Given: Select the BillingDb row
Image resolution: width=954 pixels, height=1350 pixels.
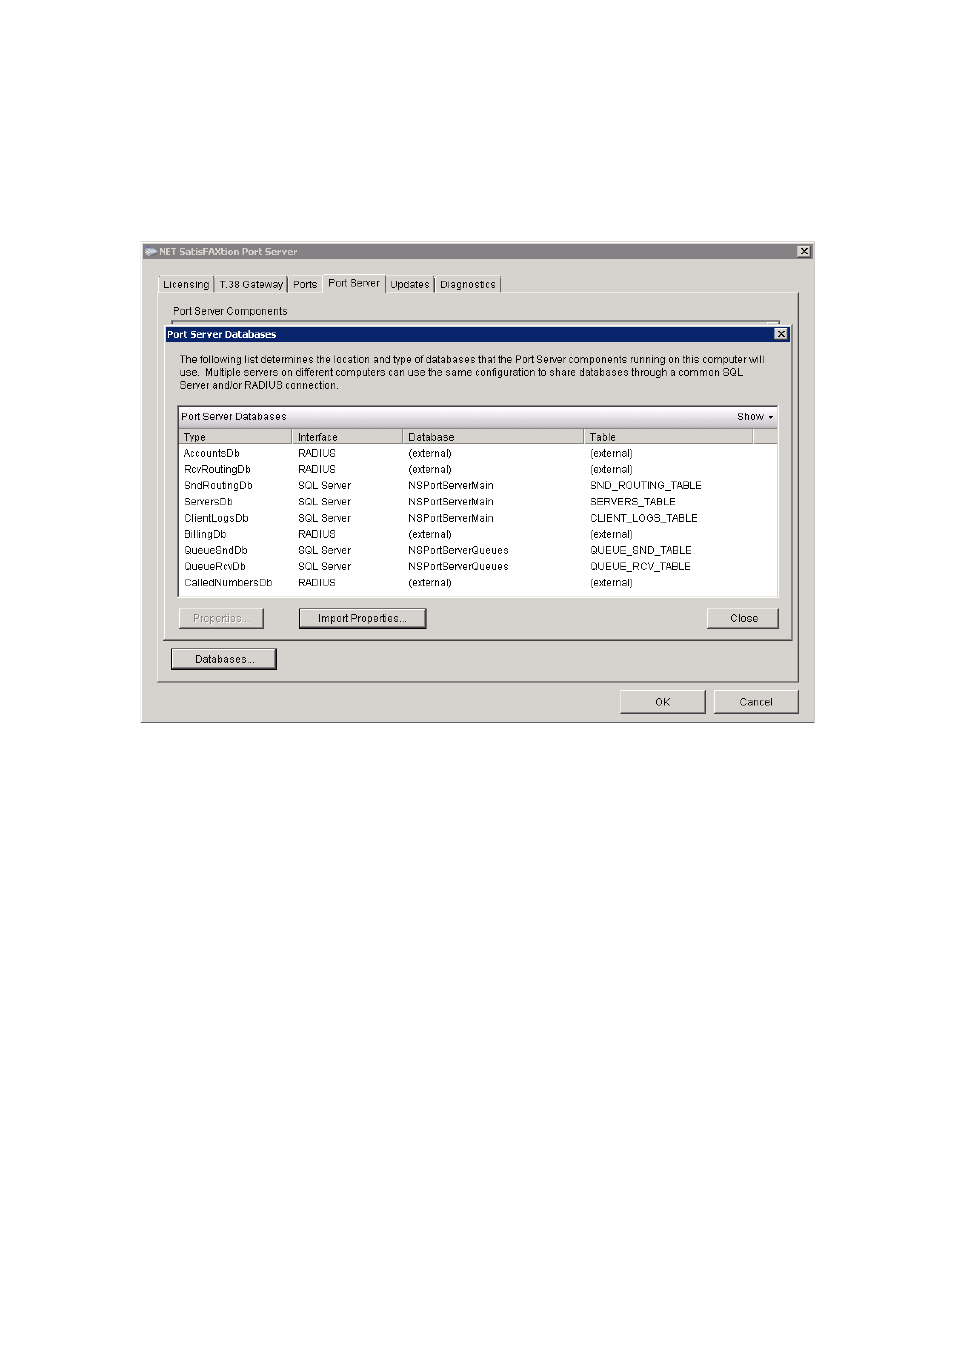Looking at the screenshot, I should 478,534.
